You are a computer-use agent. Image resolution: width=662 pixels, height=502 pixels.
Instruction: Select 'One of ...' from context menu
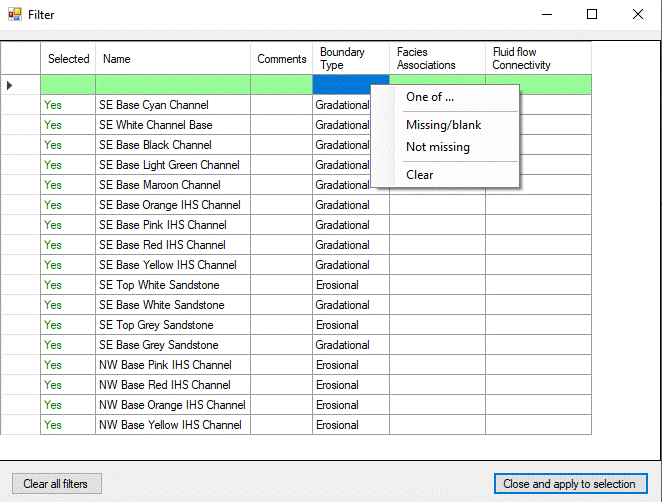coord(430,97)
